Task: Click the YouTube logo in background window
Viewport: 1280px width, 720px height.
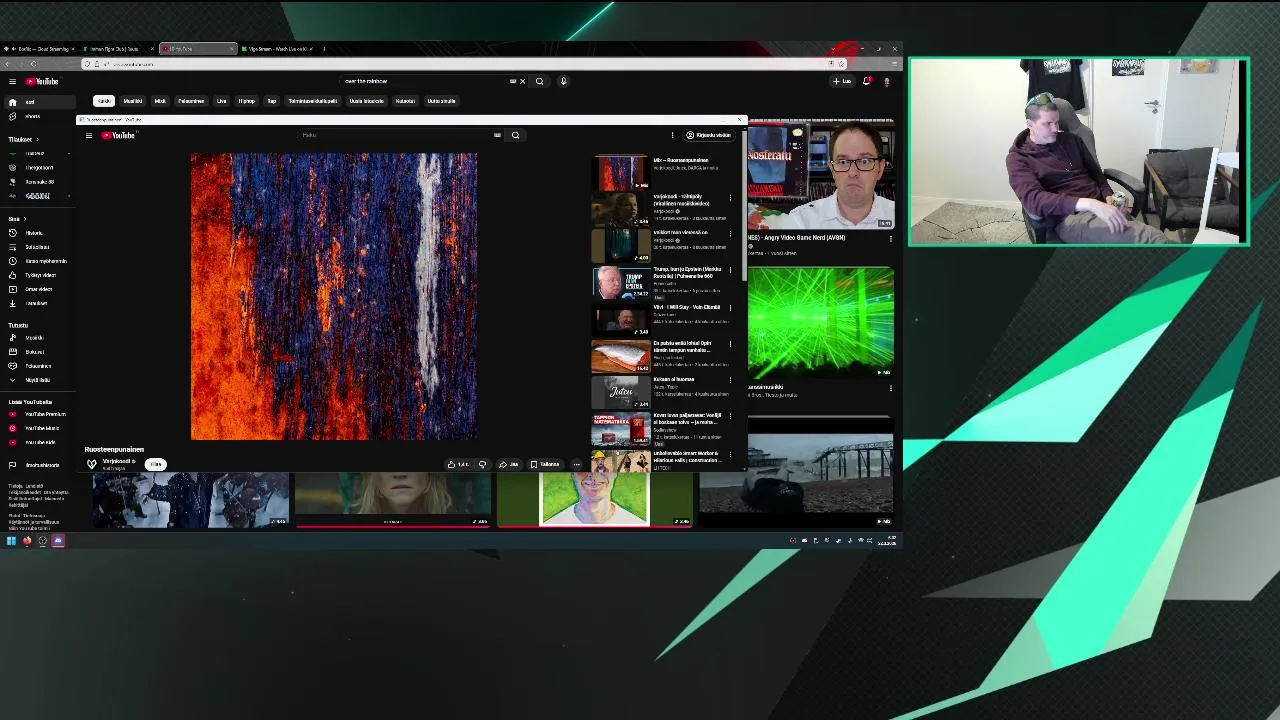Action: pos(42,81)
